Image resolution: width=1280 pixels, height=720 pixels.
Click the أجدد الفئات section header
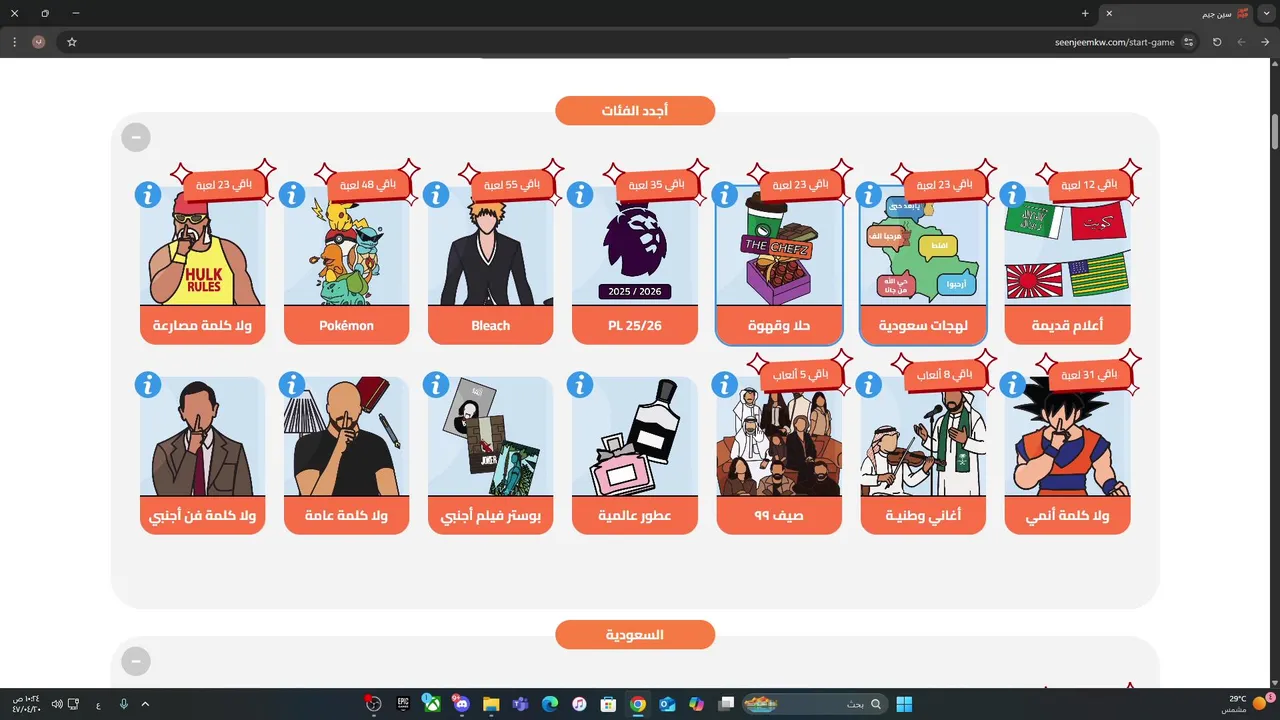pos(635,111)
